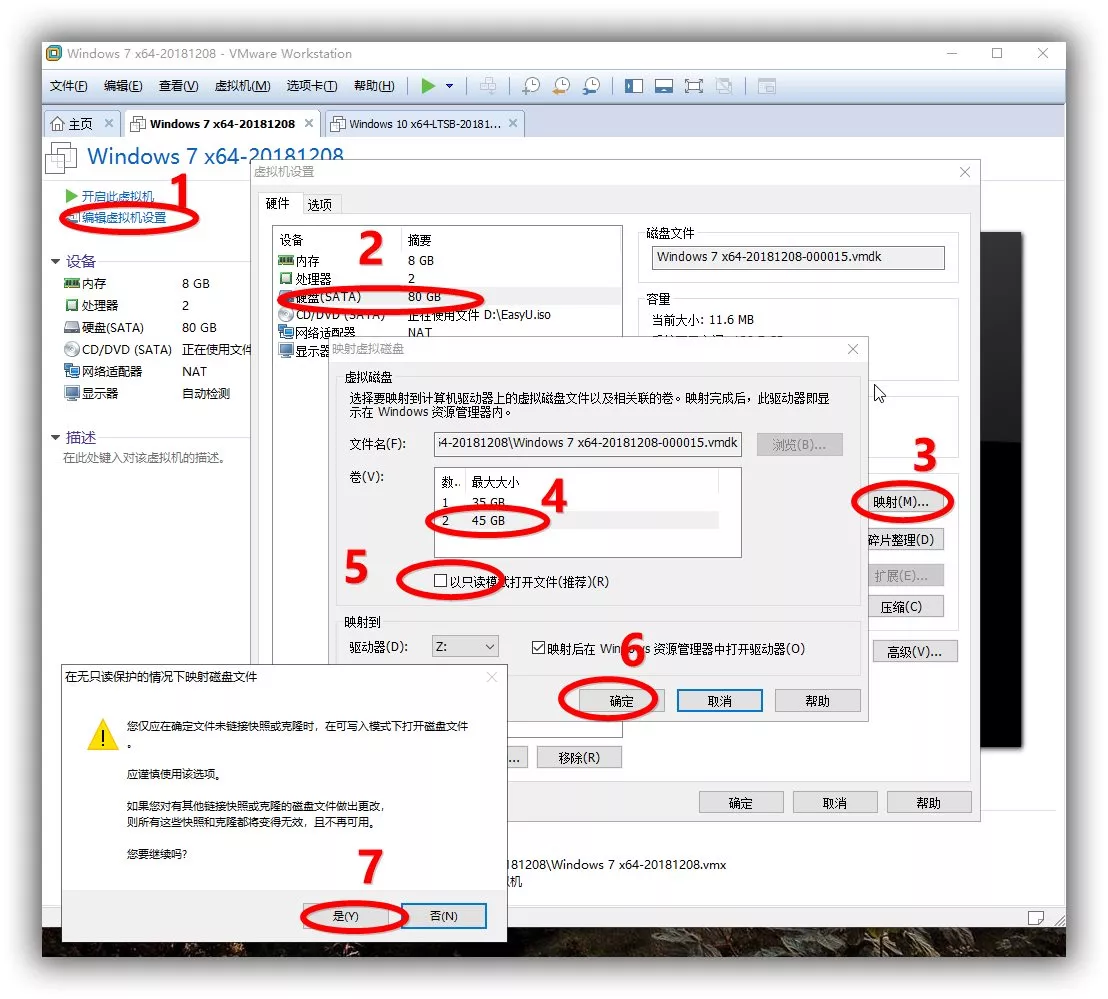
Task: Close the 虚拟机设置 dialog with its X
Action: (x=965, y=172)
